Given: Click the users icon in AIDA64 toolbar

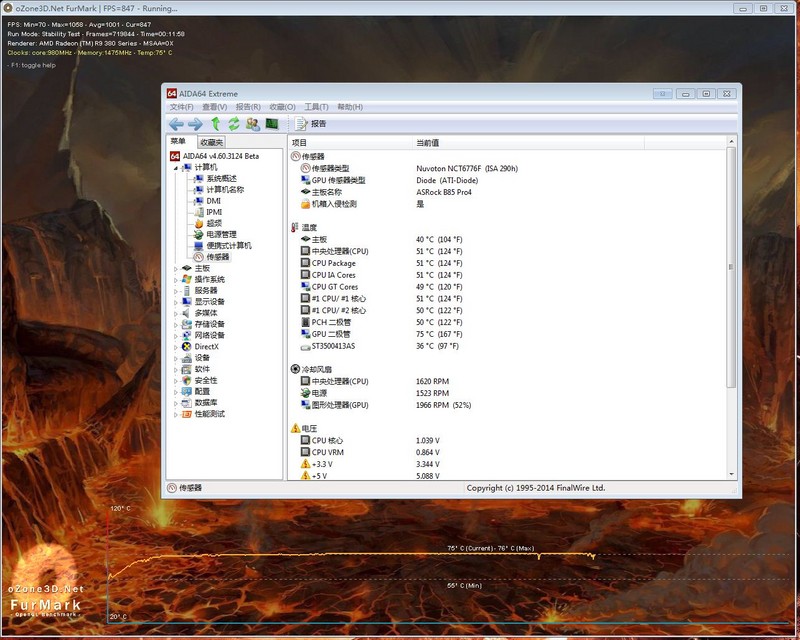Looking at the screenshot, I should [x=252, y=124].
